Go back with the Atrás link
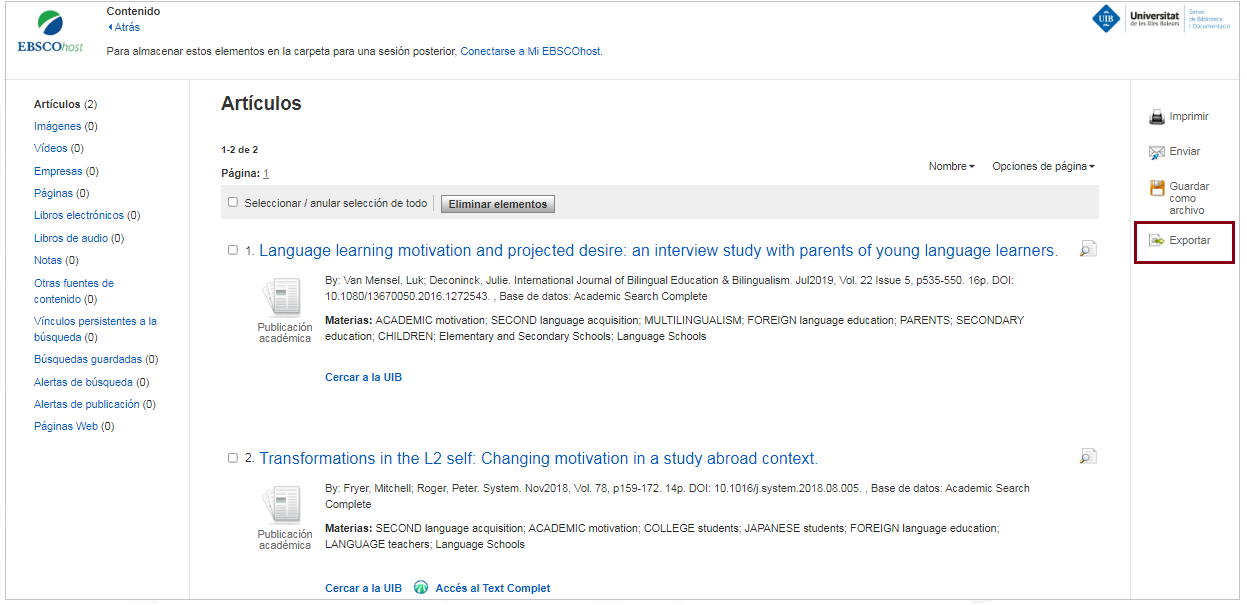The height and width of the screenshot is (605, 1247). pos(124,27)
